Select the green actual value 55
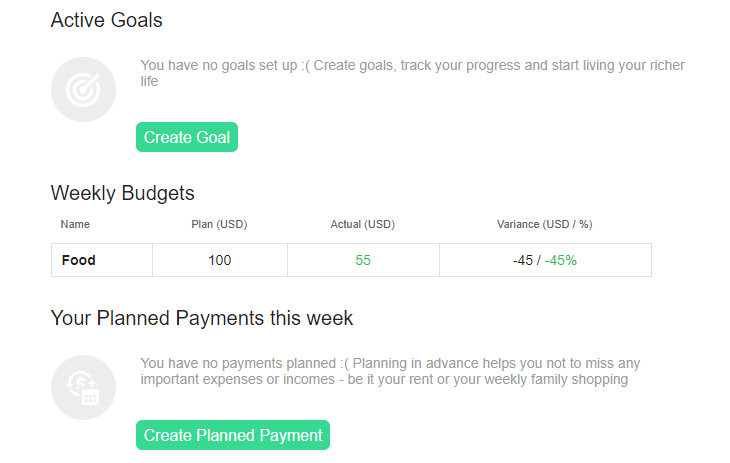This screenshot has height=463, width=730. click(363, 260)
